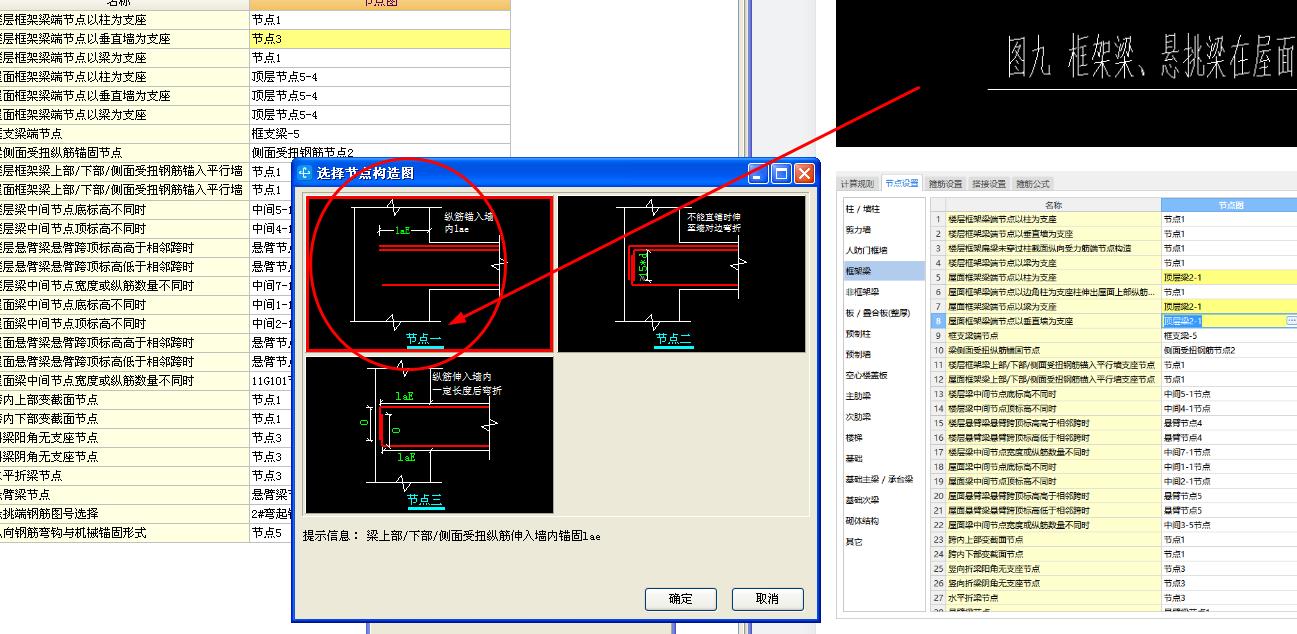Screen dimensions: 1297x634
Task: Close the 选择节点构造图 dialog
Action: pyautogui.click(x=804, y=173)
